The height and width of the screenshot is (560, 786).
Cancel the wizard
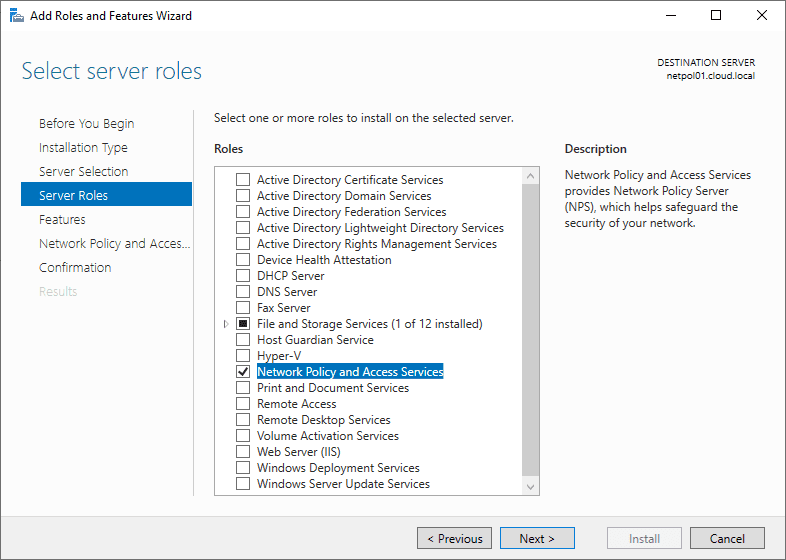pos(727,539)
